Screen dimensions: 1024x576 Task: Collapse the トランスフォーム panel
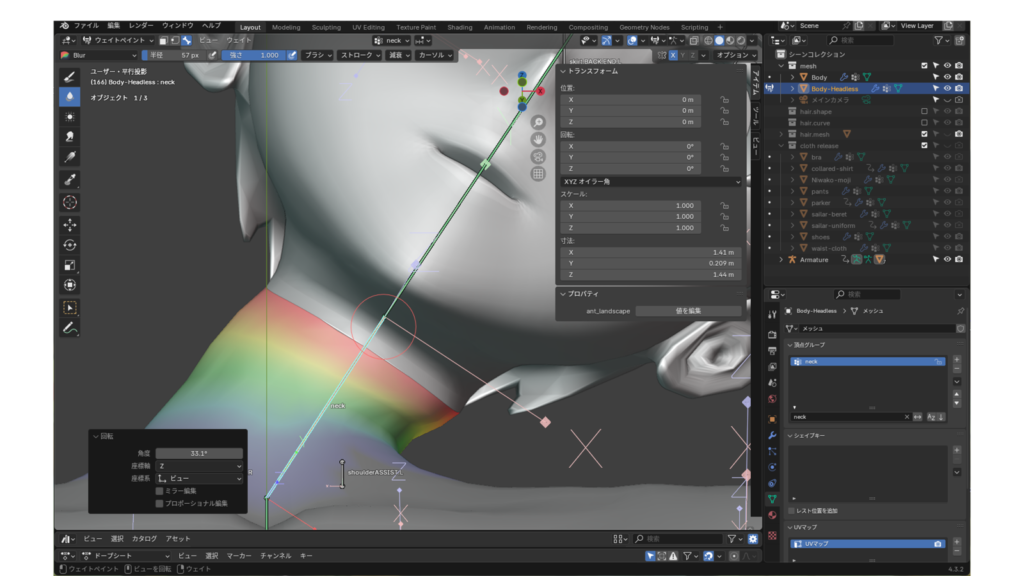(x=563, y=71)
